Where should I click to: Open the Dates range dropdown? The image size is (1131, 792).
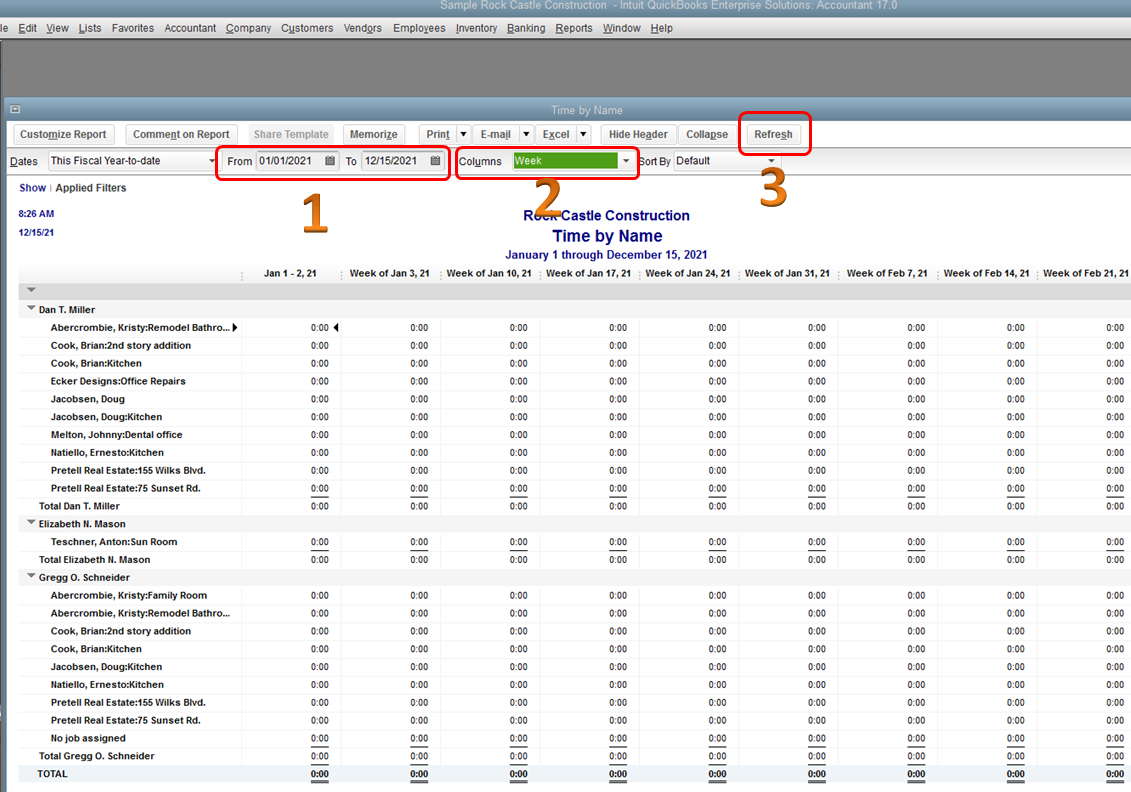point(212,161)
